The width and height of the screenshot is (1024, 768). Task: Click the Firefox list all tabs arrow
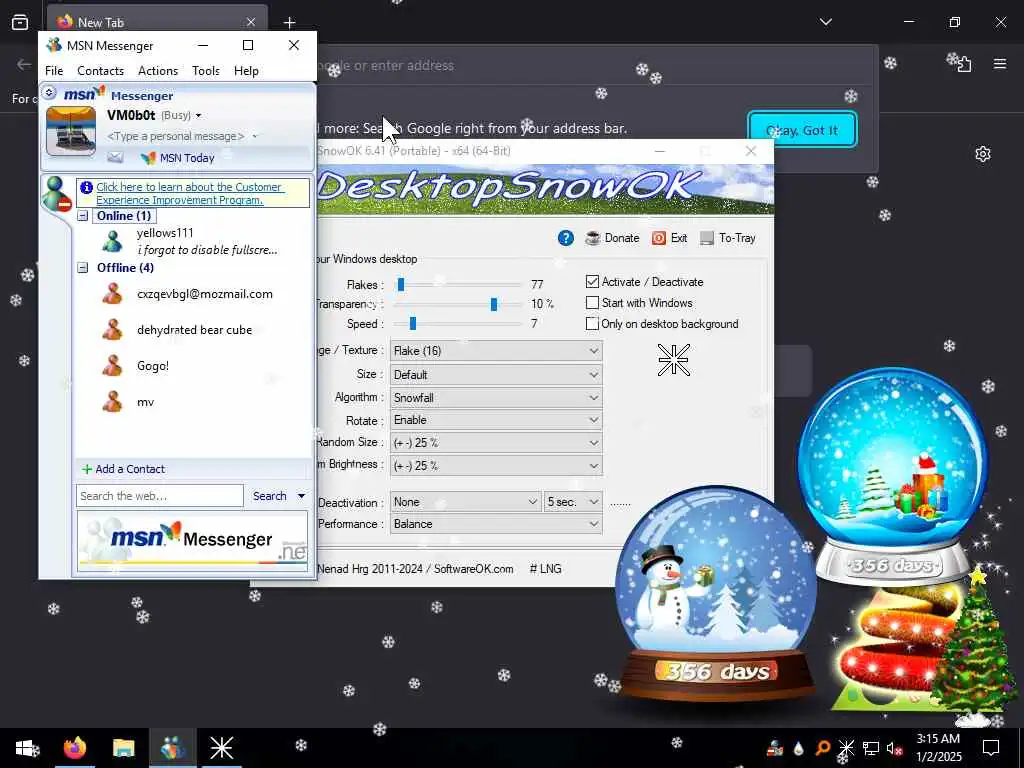826,22
